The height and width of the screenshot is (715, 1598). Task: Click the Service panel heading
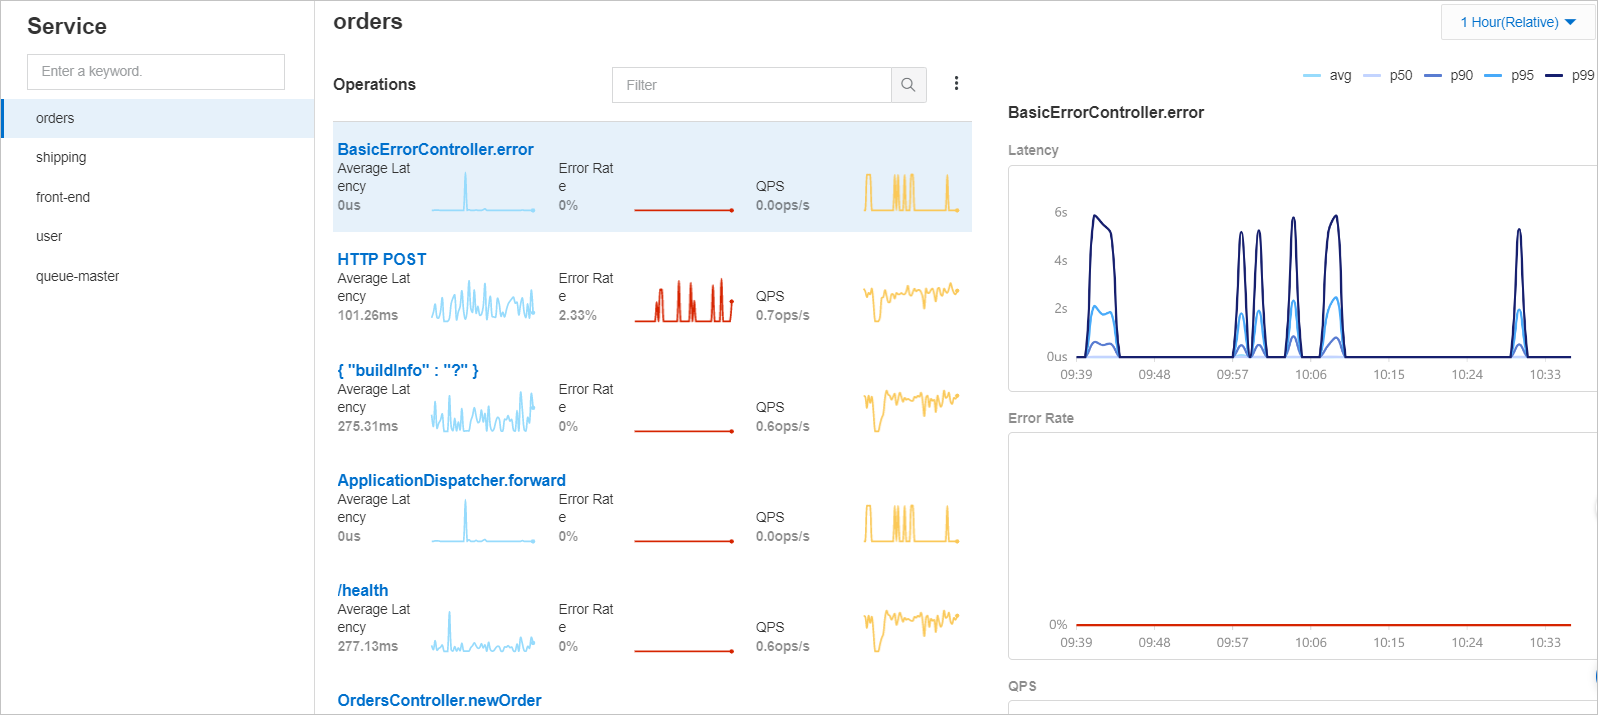(67, 26)
